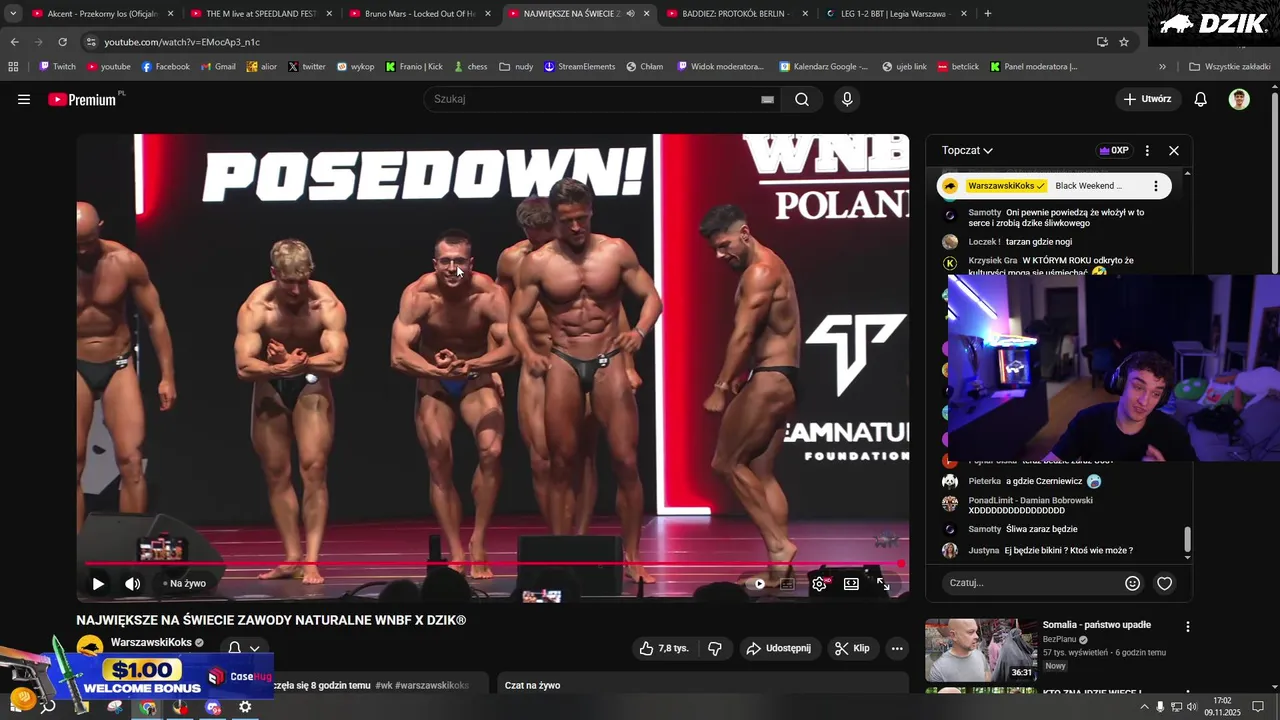
Task: Click the chat input field Czatuj...
Action: point(1030,583)
